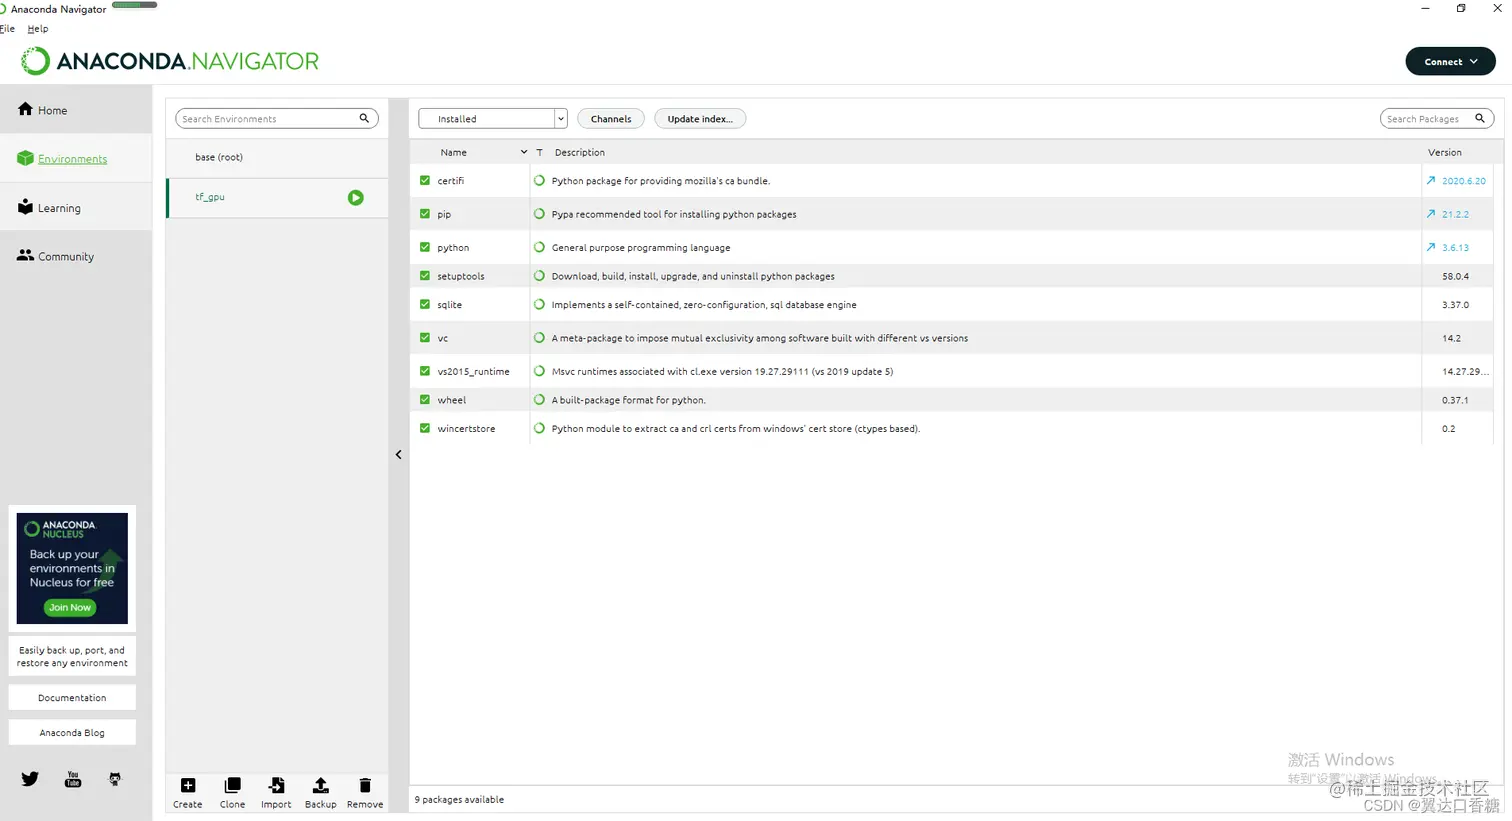
Task: Click the Backup environment icon
Action: (x=320, y=786)
